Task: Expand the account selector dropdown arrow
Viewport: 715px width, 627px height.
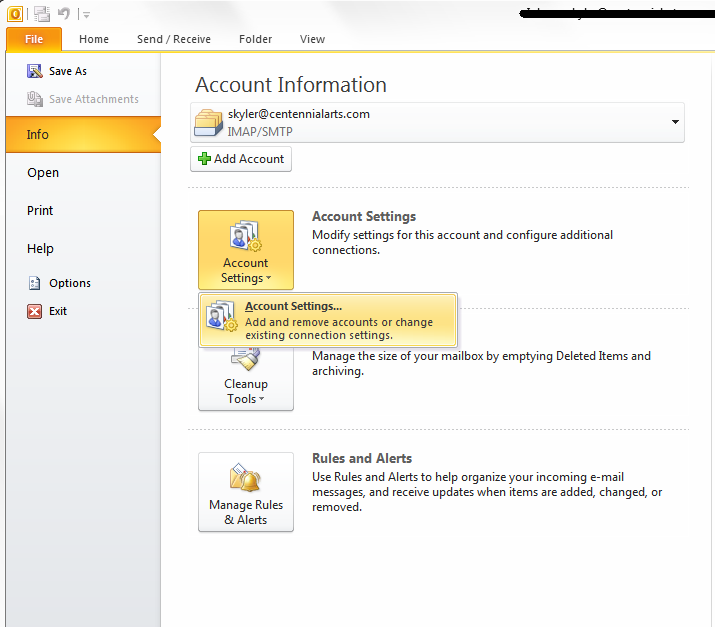Action: click(x=675, y=122)
